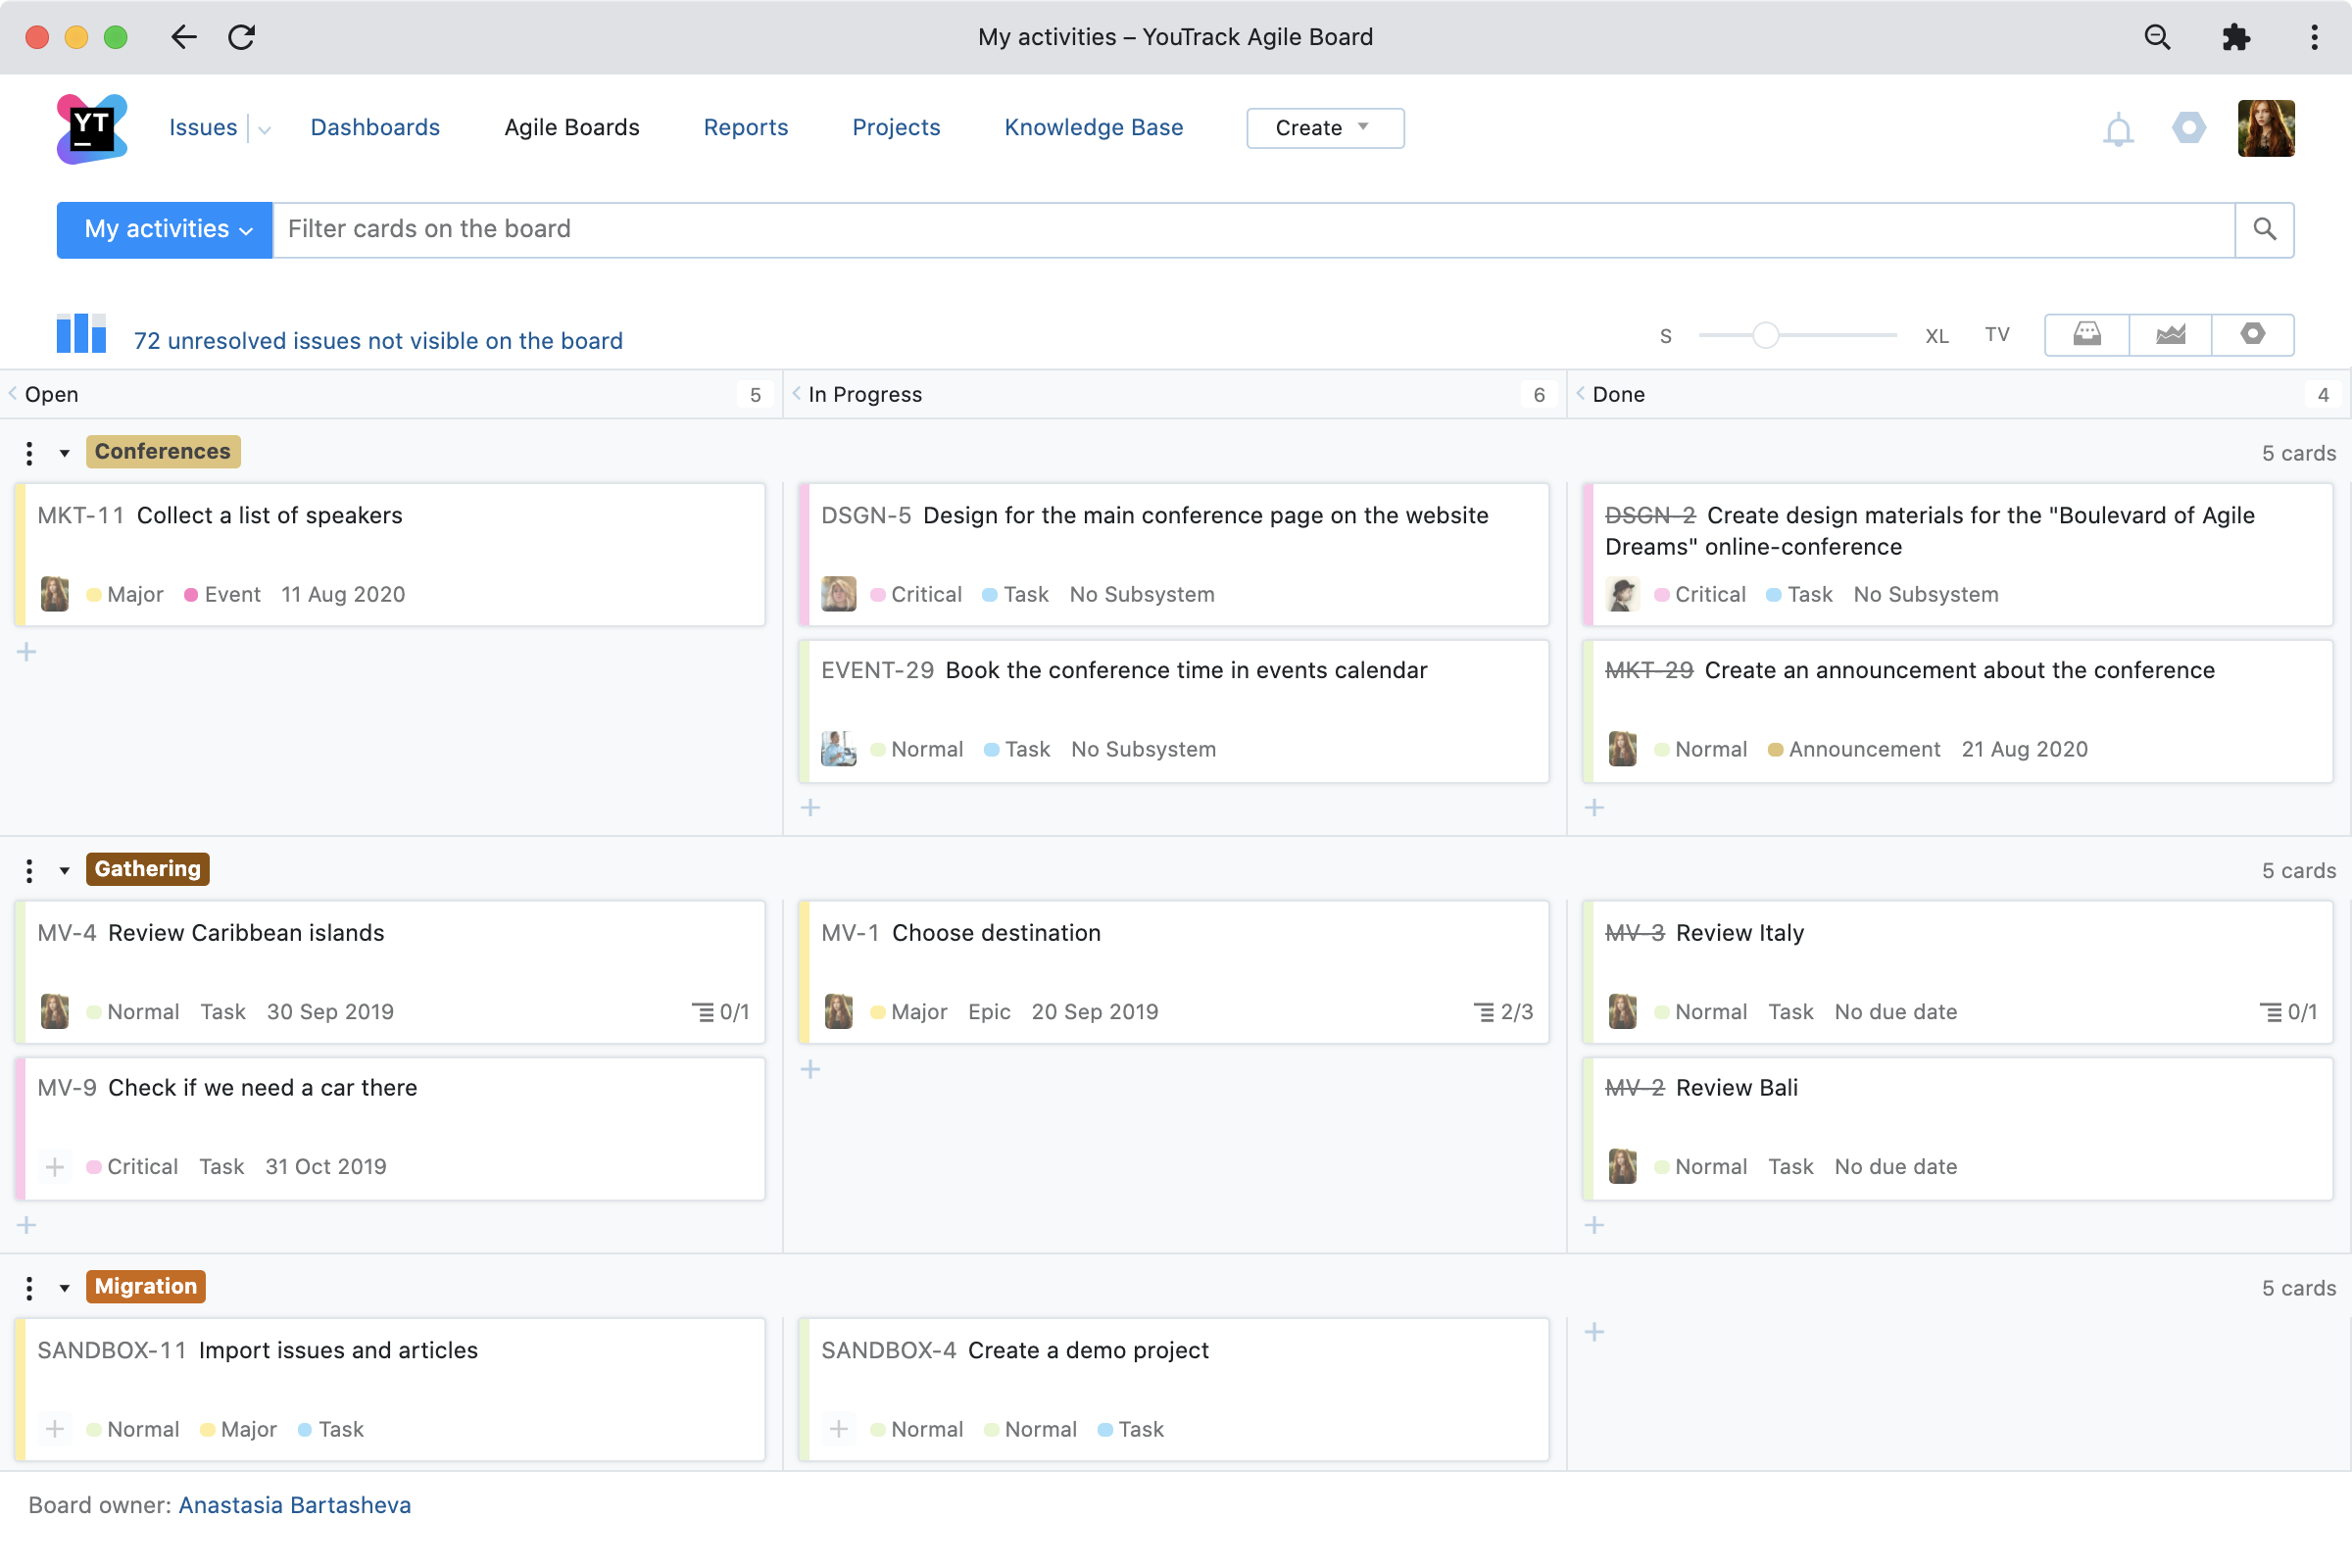Click the backlog tray icon
Screen dimensions: 2352x1568
point(2086,334)
